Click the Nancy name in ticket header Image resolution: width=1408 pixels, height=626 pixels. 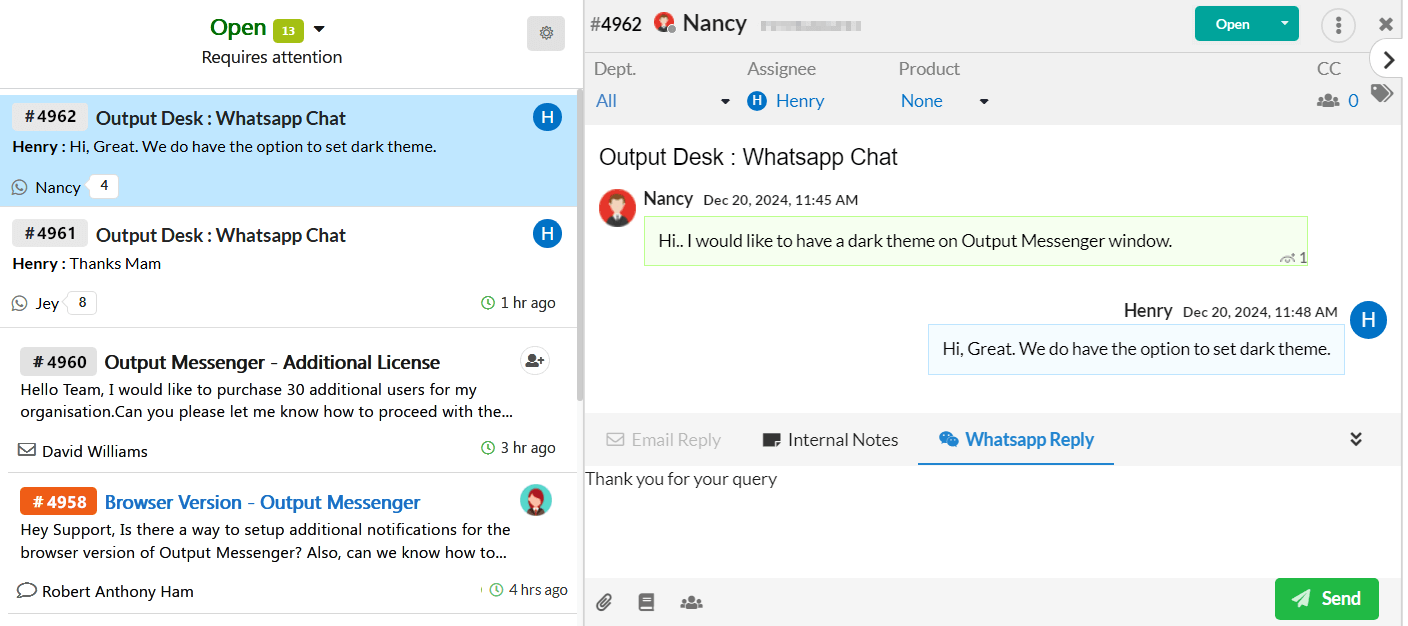tap(715, 24)
